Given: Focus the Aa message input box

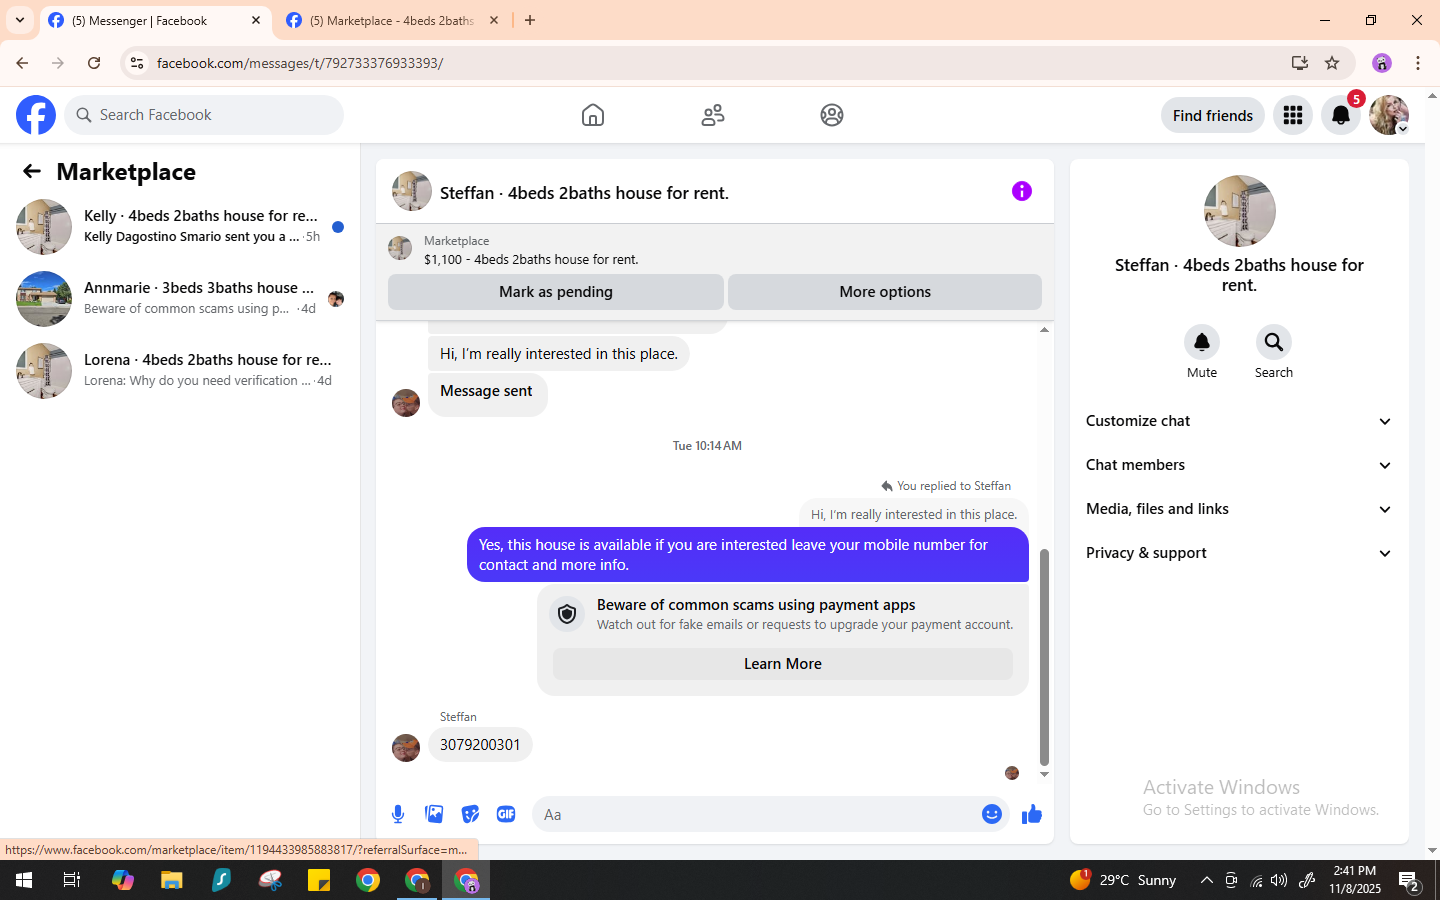Looking at the screenshot, I should 756,814.
